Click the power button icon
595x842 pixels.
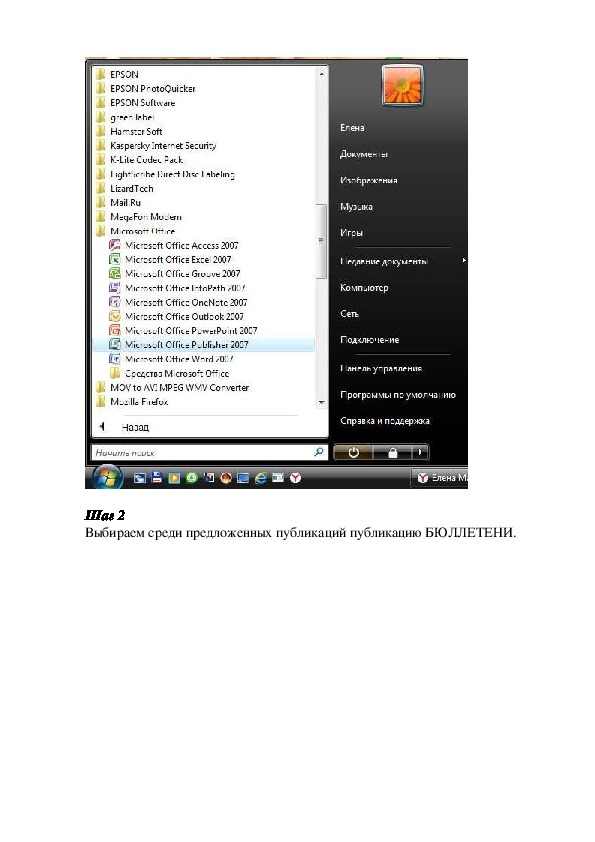coord(353,453)
